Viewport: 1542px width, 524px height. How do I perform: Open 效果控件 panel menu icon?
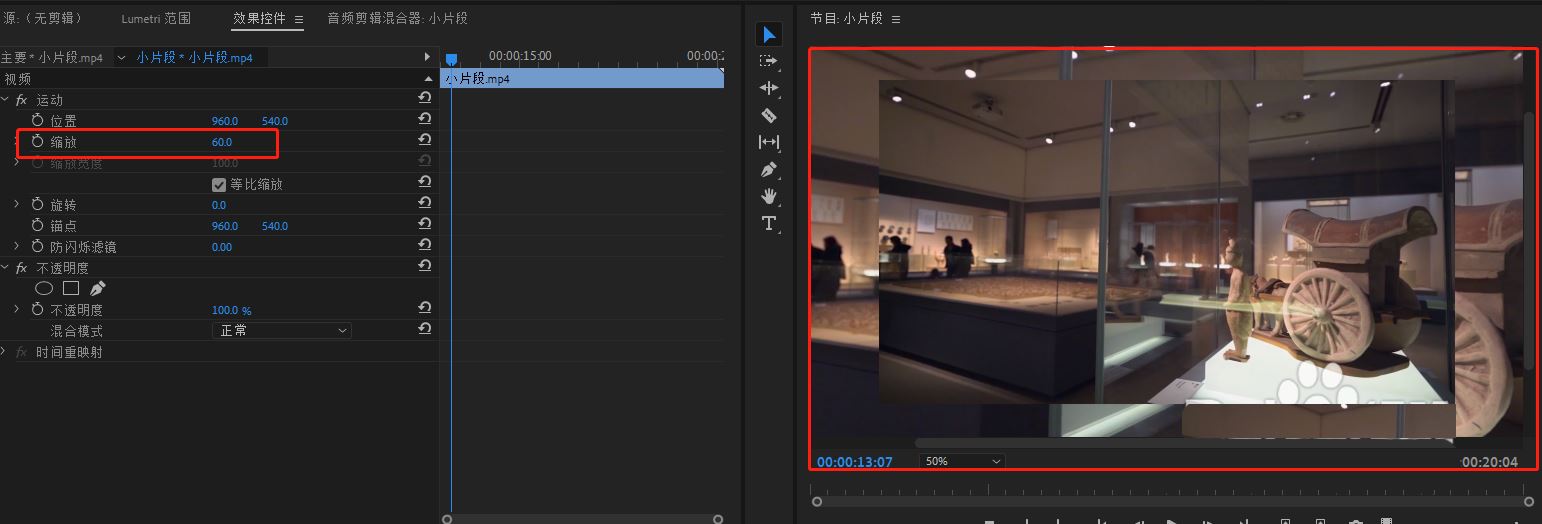tap(298, 19)
